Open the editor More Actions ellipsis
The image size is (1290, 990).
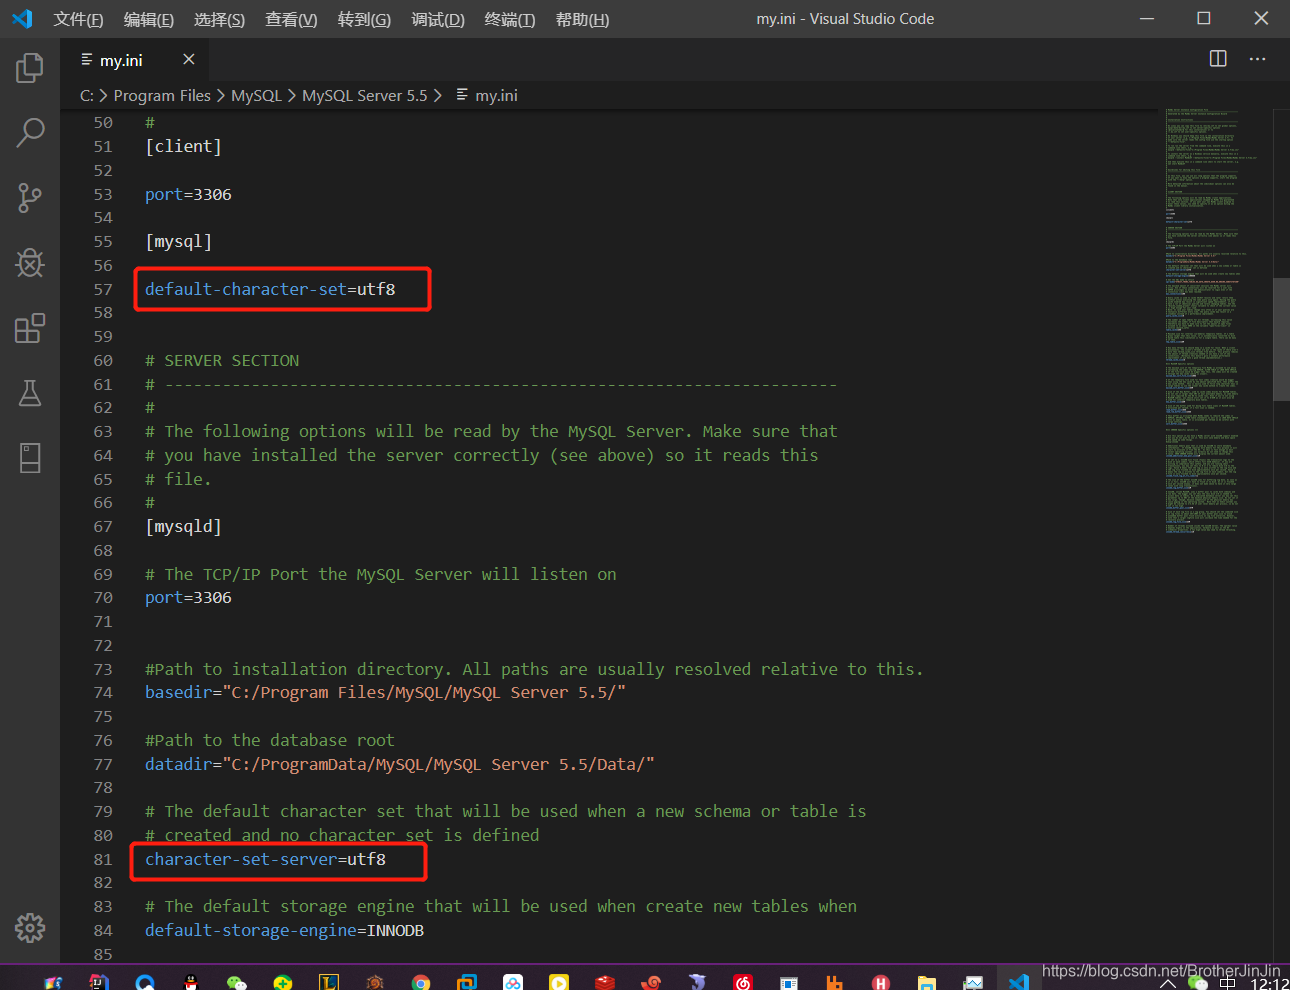(x=1257, y=59)
